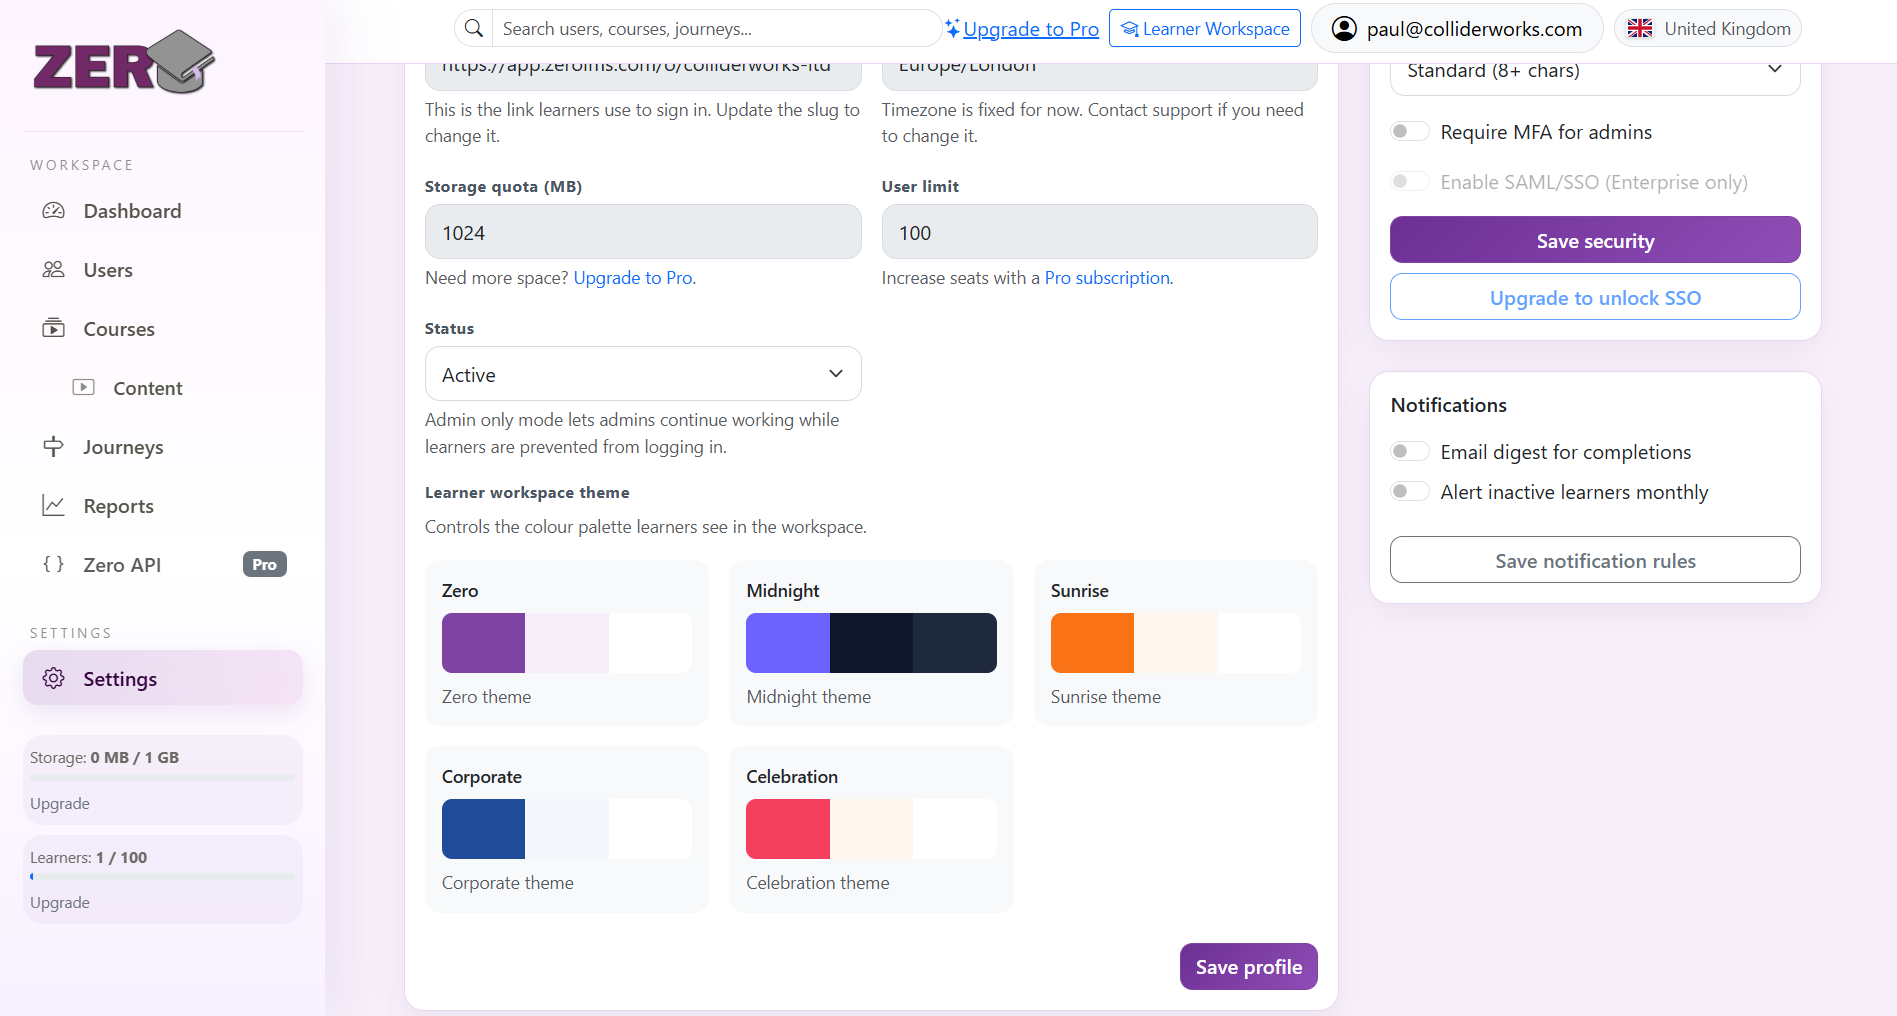Open paul@colliderworks.com account menu
Image resolution: width=1897 pixels, height=1016 pixels.
coord(1457,29)
